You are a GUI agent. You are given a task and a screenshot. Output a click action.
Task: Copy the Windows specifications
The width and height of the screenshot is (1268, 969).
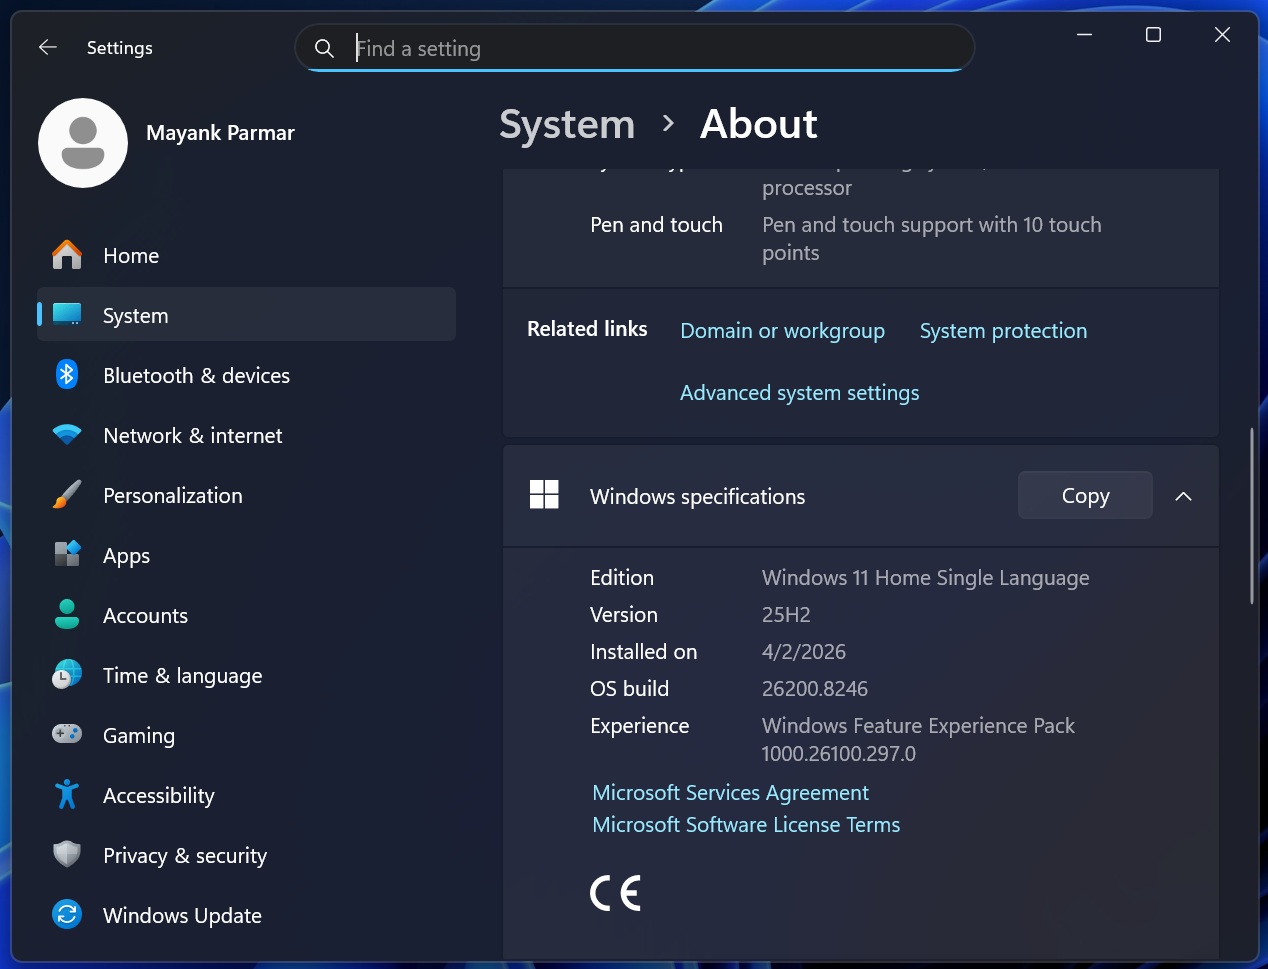click(1085, 495)
